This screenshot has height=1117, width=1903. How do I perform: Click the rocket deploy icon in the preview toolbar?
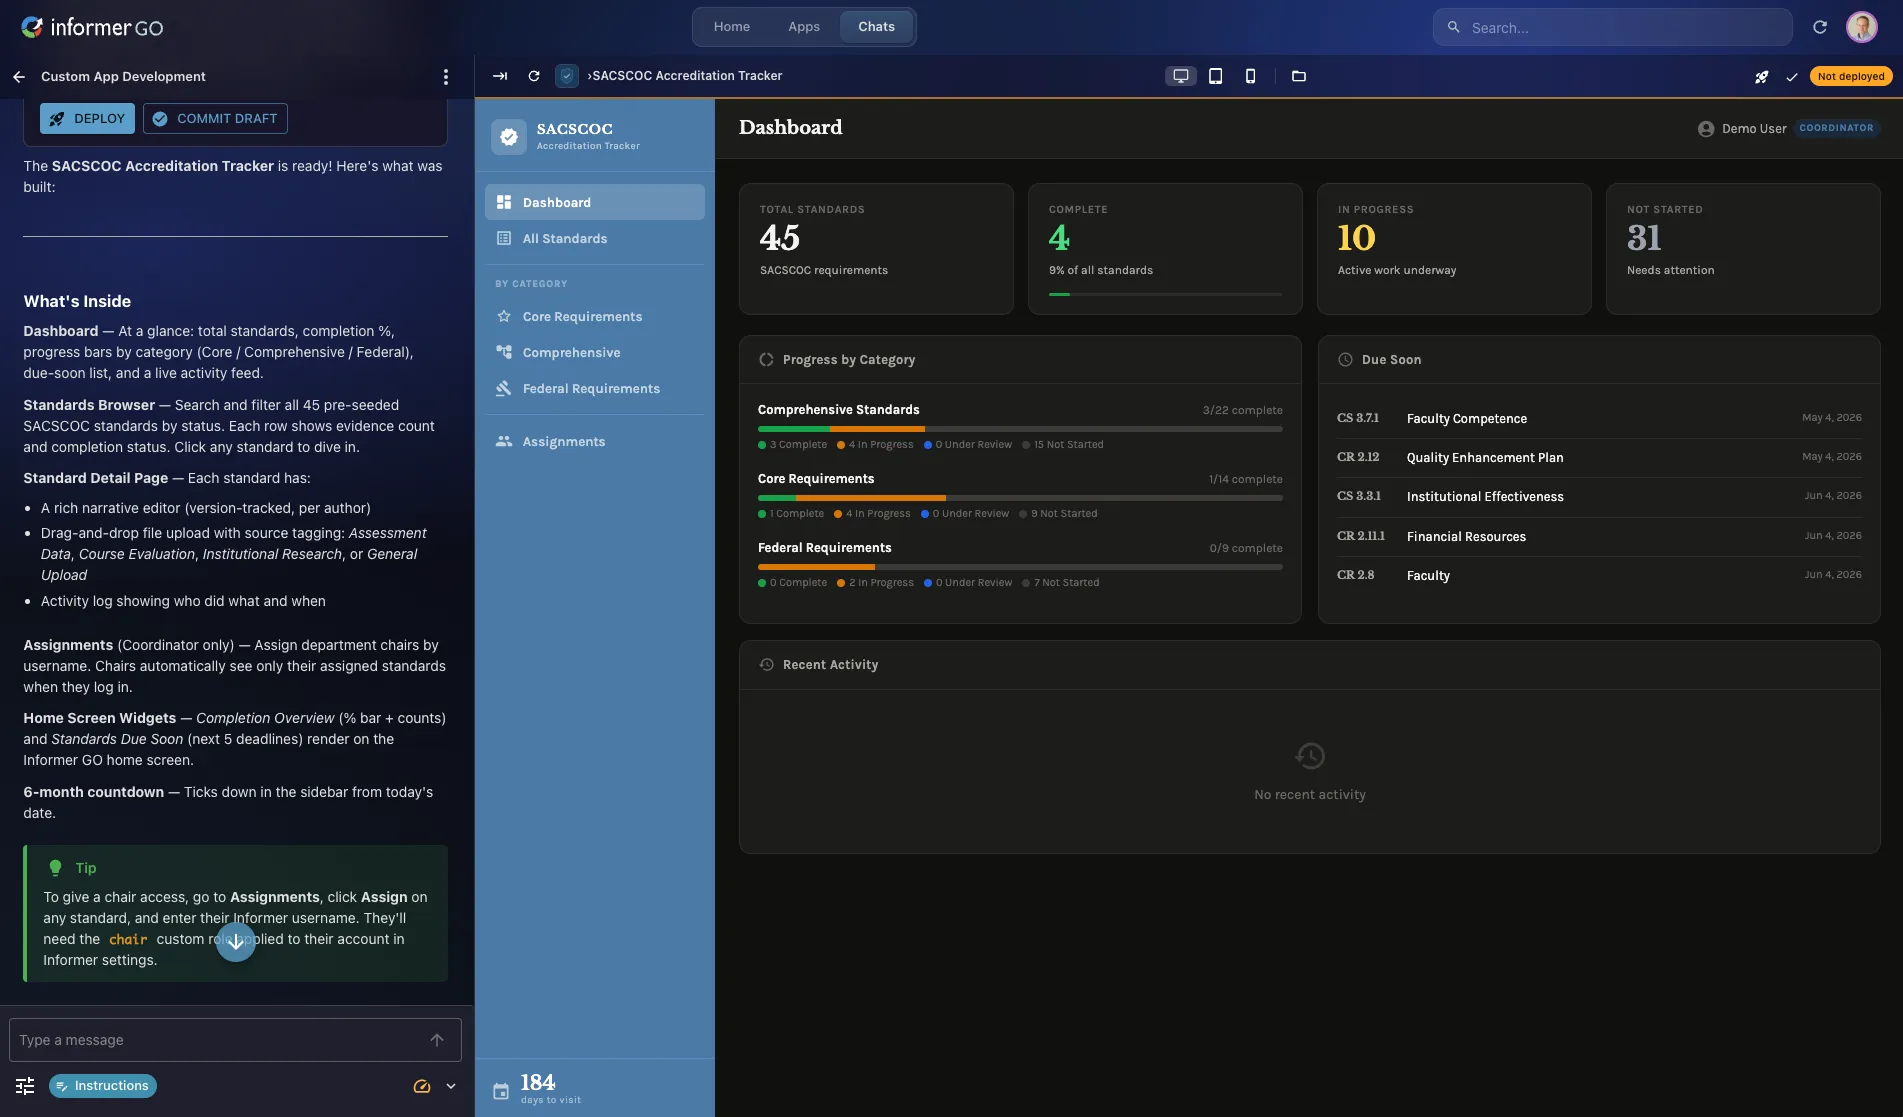click(x=1762, y=76)
